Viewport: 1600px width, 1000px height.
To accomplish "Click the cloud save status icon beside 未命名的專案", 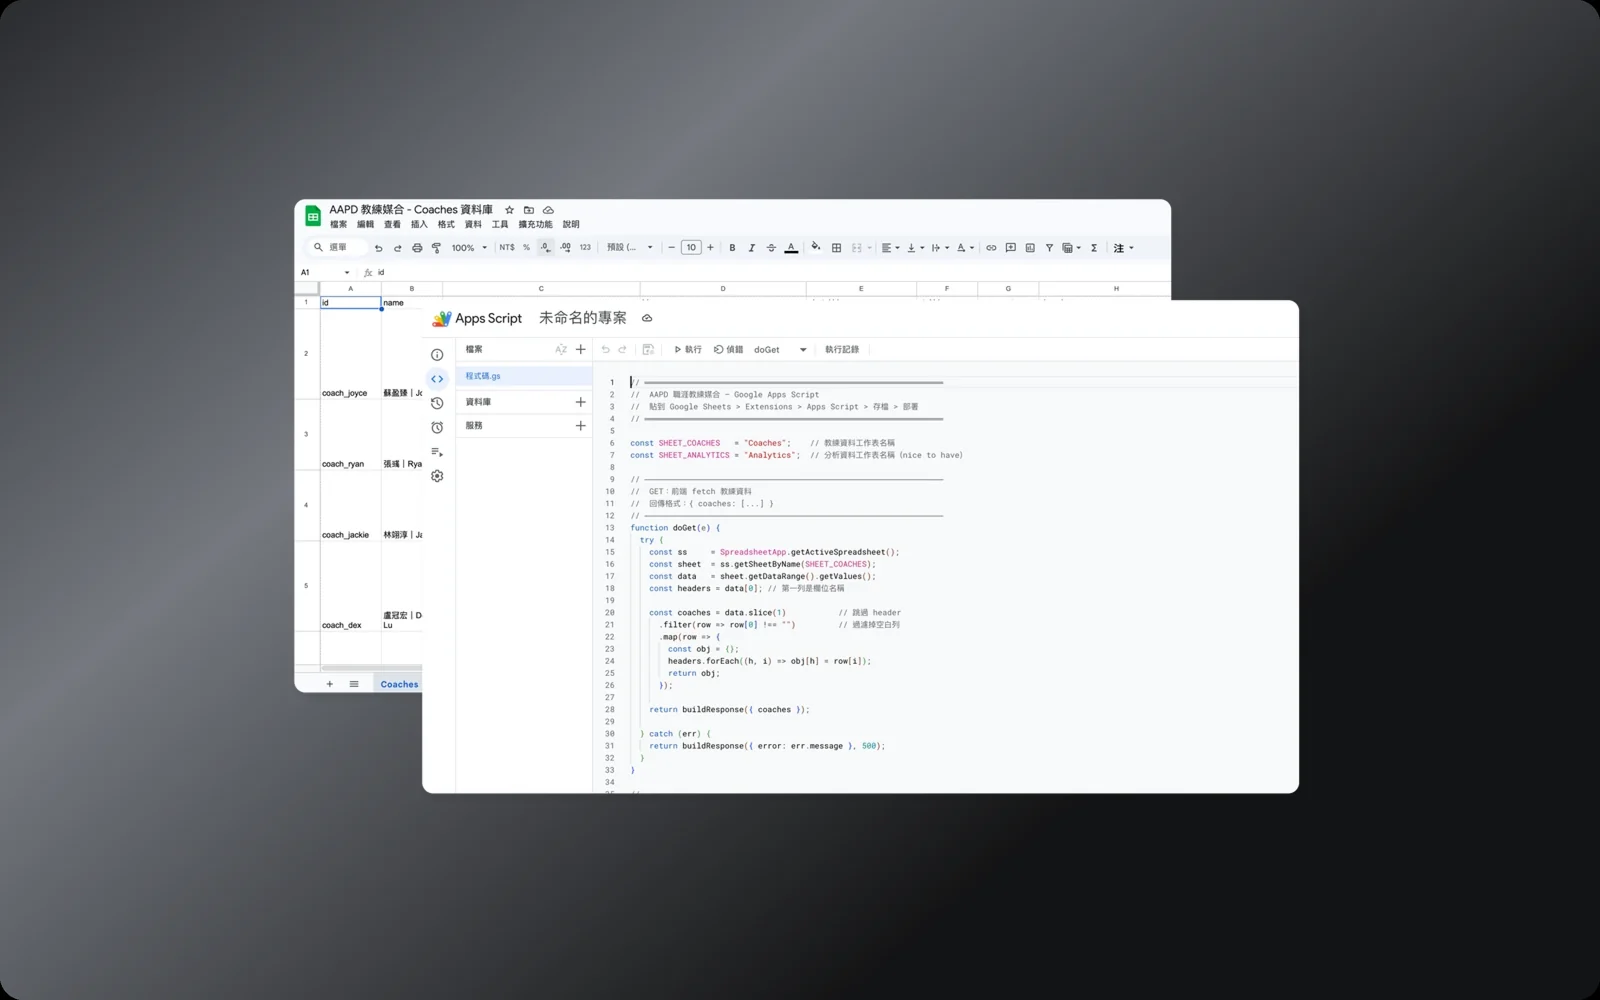I will [x=647, y=318].
